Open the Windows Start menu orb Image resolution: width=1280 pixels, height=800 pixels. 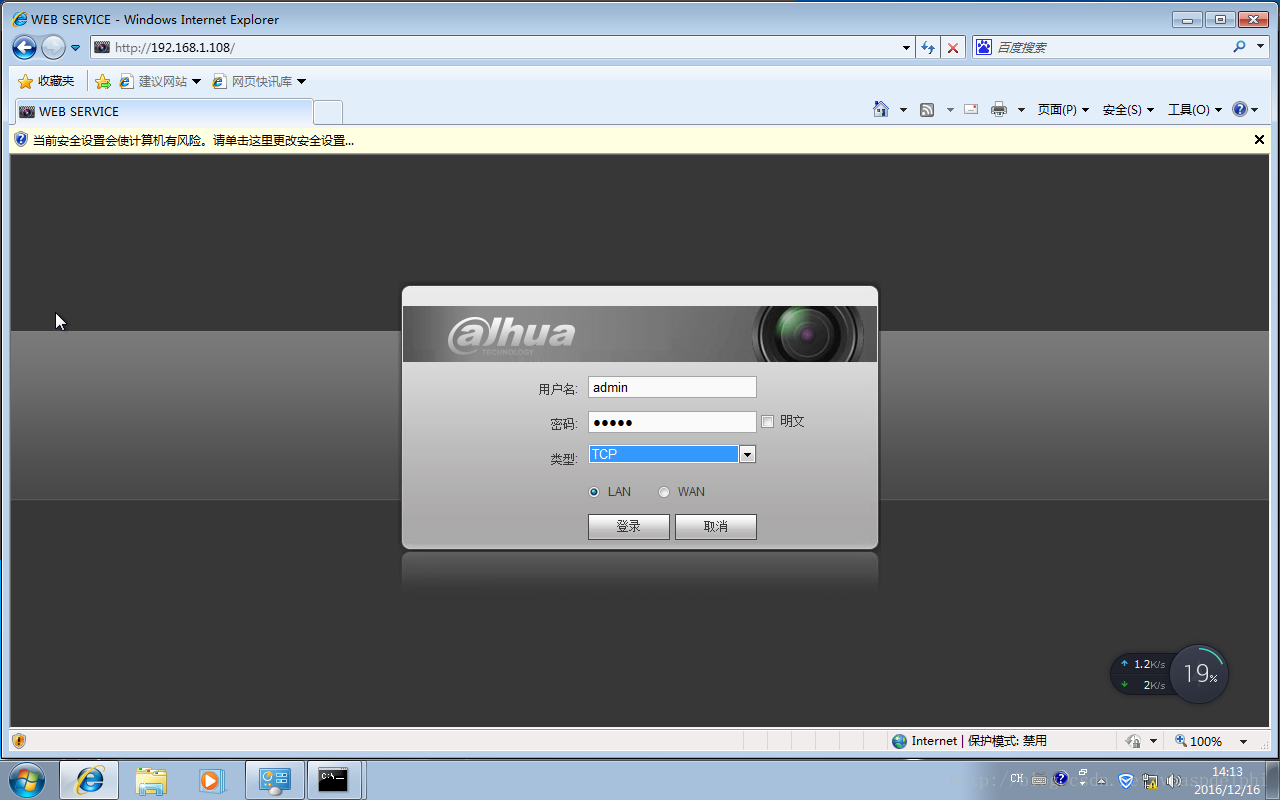[x=27, y=780]
